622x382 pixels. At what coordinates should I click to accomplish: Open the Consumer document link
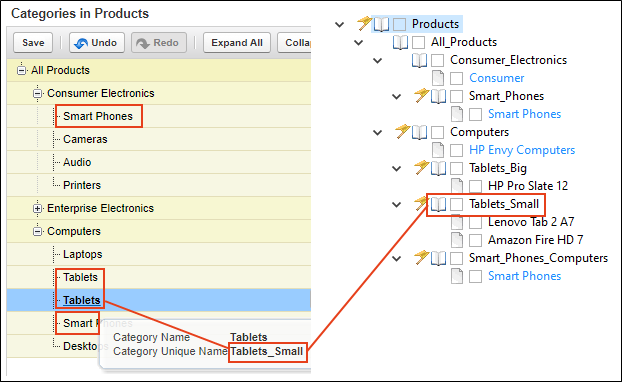tap(496, 78)
